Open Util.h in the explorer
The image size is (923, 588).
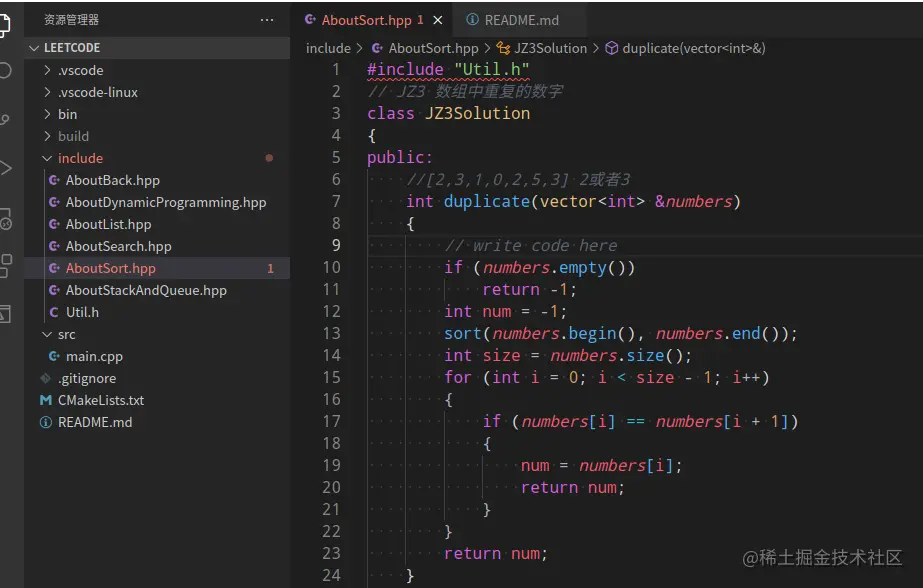157,312
